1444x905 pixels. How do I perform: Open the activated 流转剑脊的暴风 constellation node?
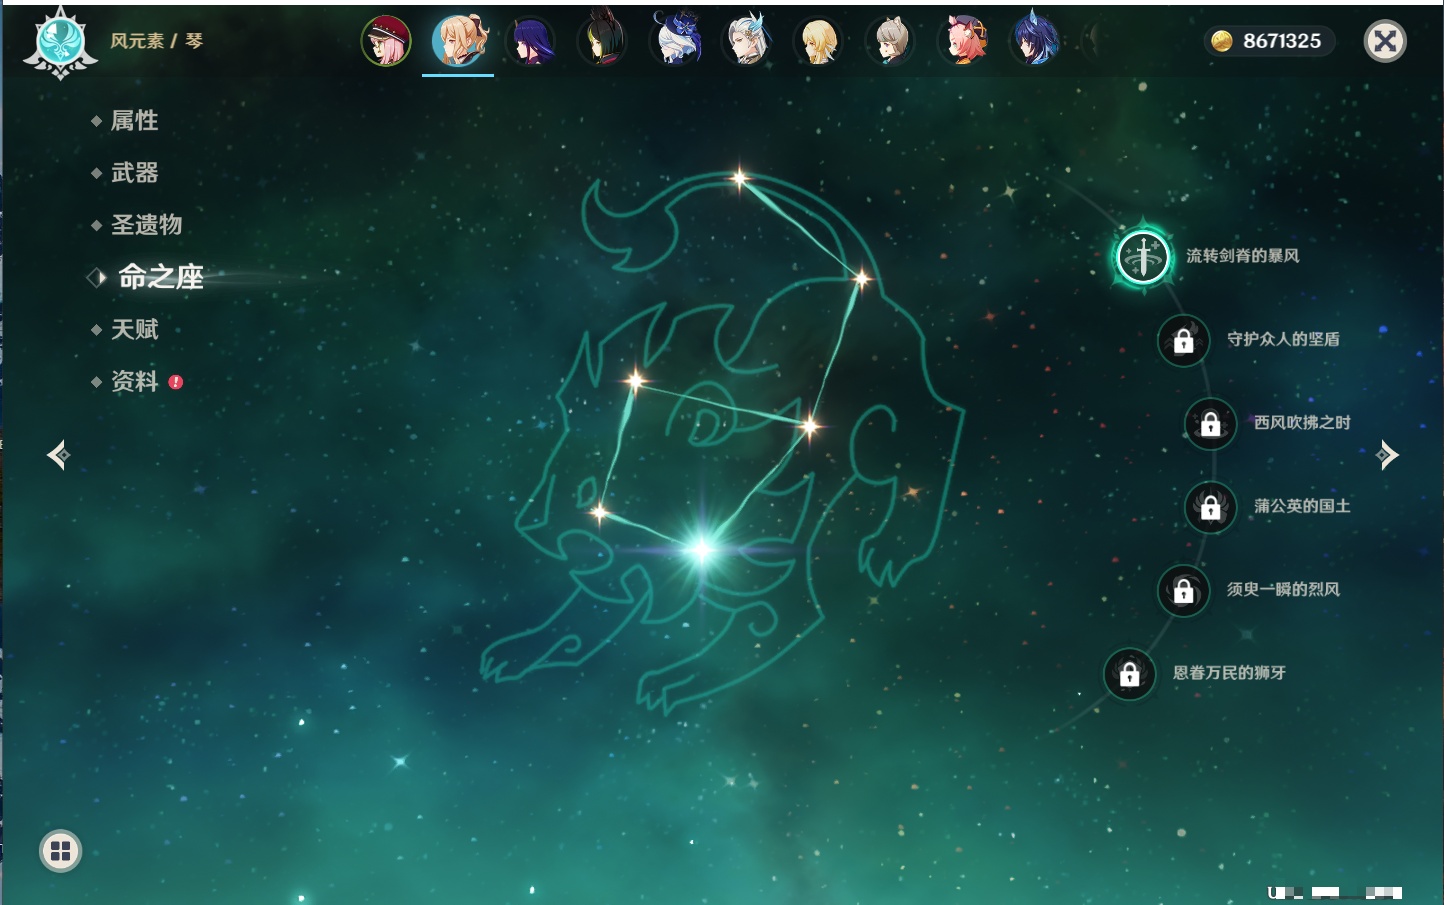pos(1142,256)
